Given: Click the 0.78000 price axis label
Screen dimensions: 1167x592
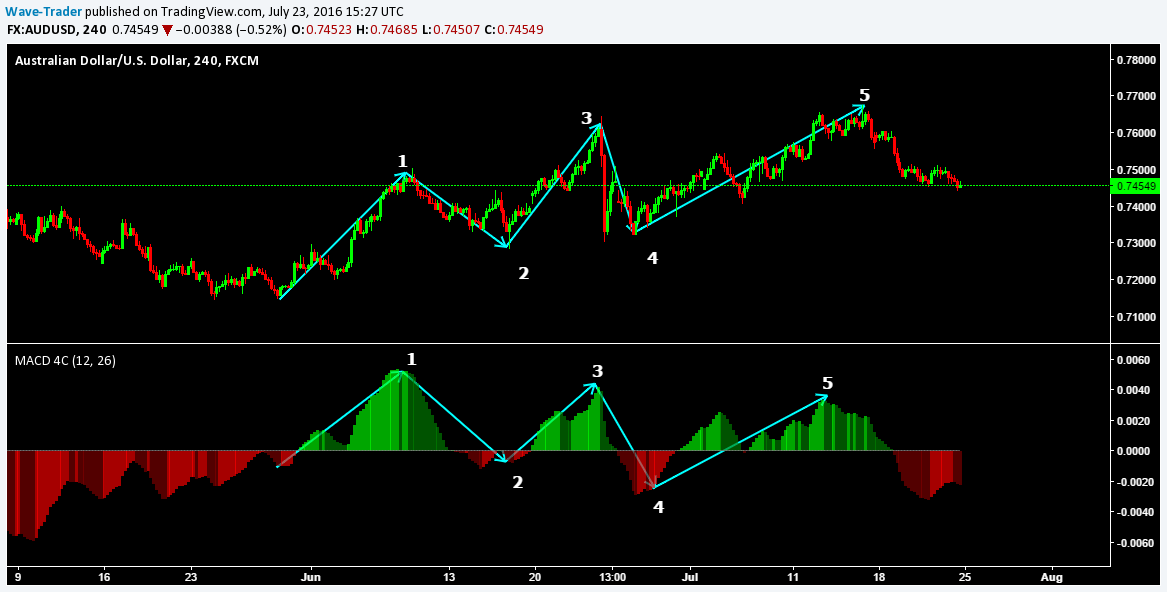Looking at the screenshot, I should 1136,60.
